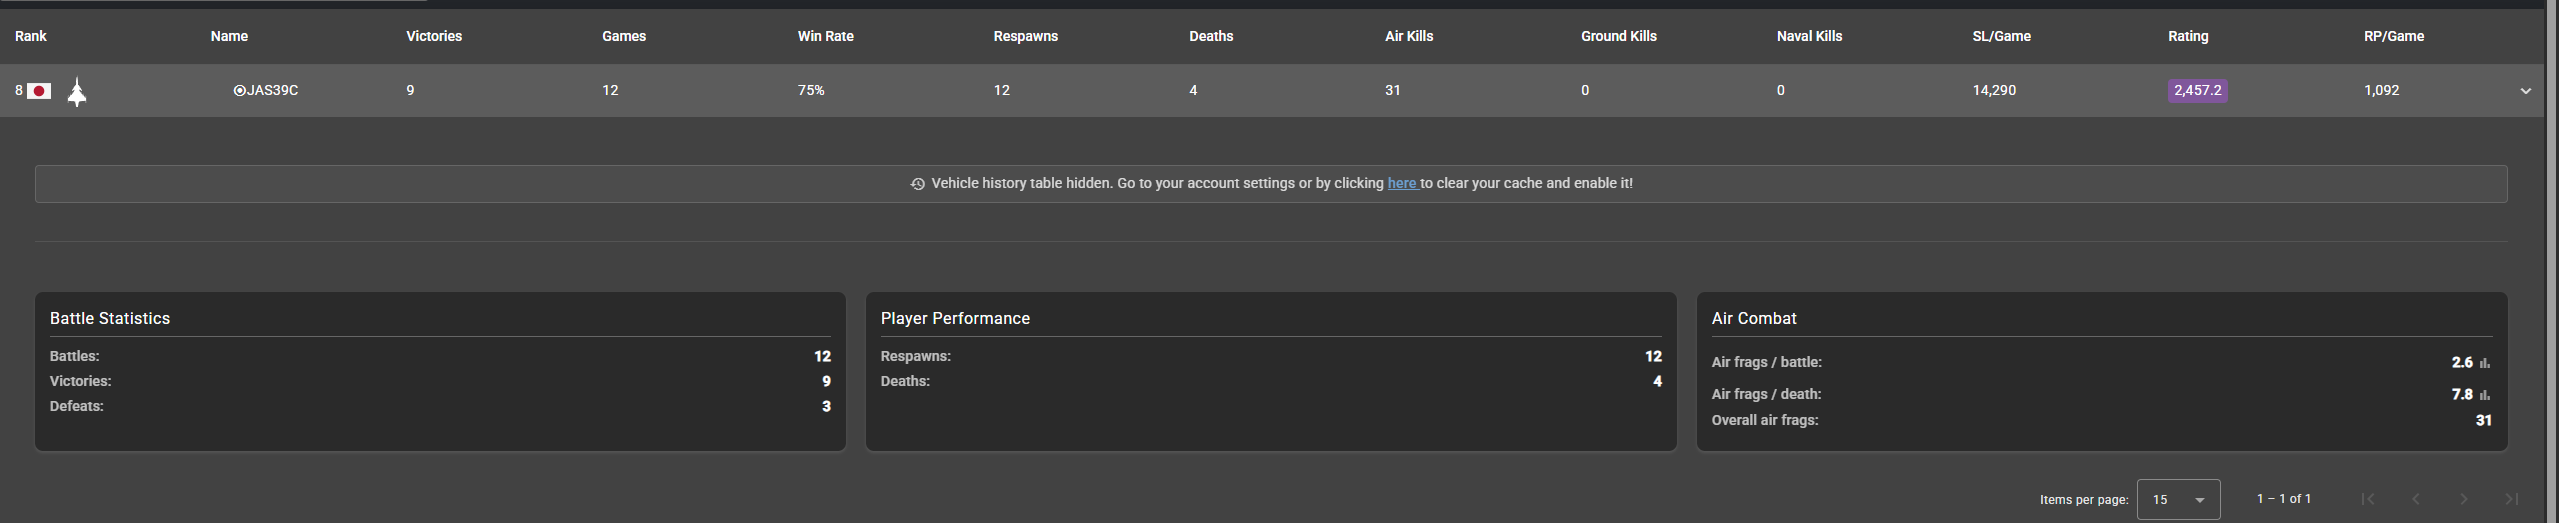Screen dimensions: 2559x523
Task: Jump to the last page of results
Action: click(x=2511, y=499)
